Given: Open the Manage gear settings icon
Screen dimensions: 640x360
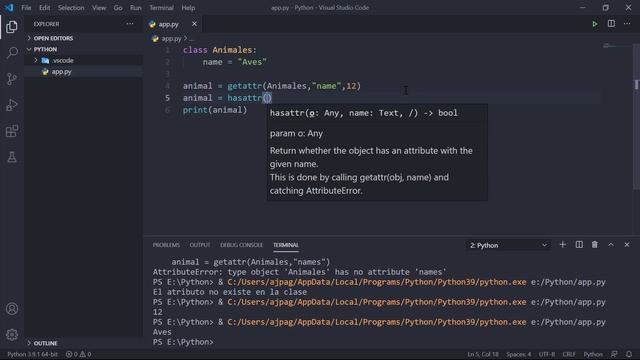Looking at the screenshot, I should pyautogui.click(x=12, y=335).
